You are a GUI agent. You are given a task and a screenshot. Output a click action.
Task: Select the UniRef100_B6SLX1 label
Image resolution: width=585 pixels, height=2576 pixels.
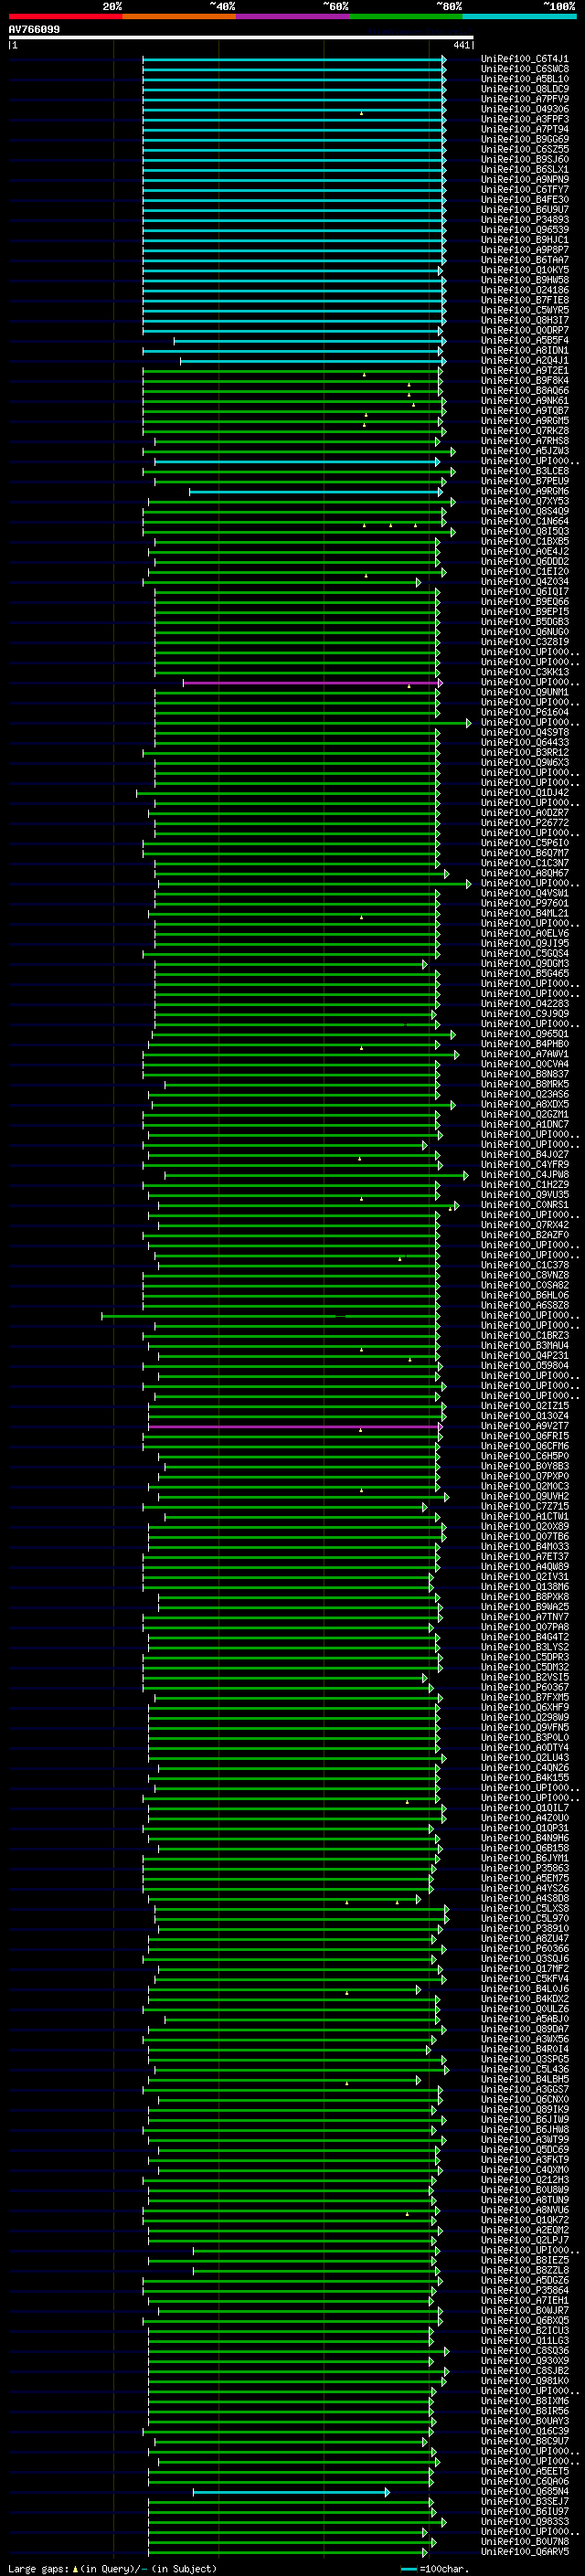[525, 169]
